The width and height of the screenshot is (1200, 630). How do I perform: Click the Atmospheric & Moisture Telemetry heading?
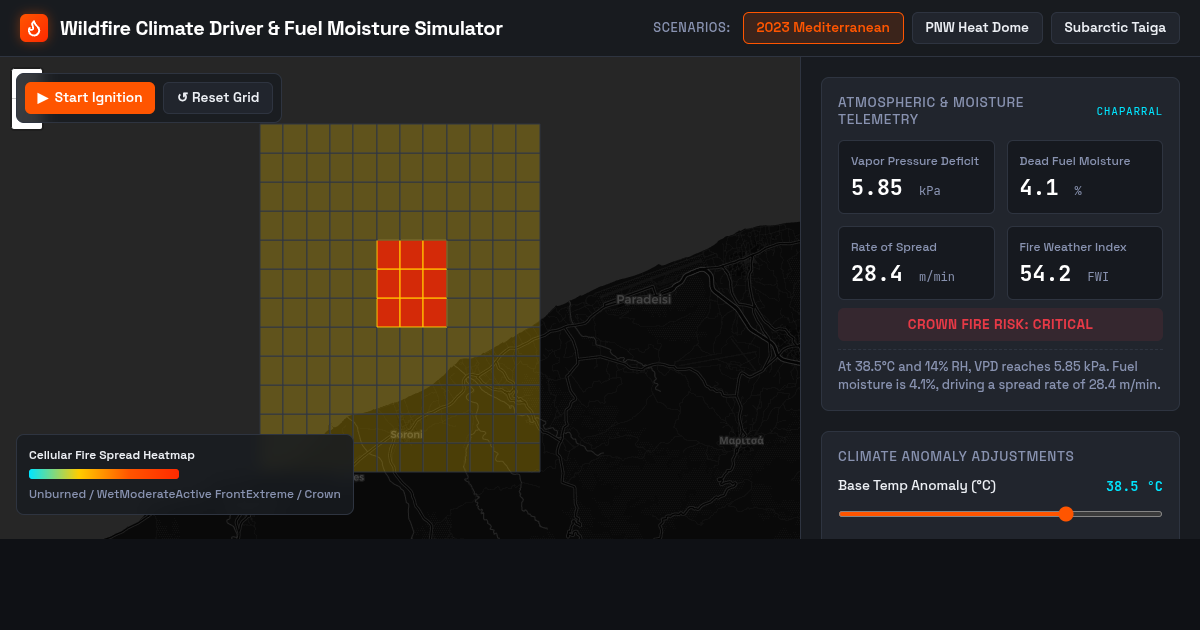pyautogui.click(x=931, y=110)
